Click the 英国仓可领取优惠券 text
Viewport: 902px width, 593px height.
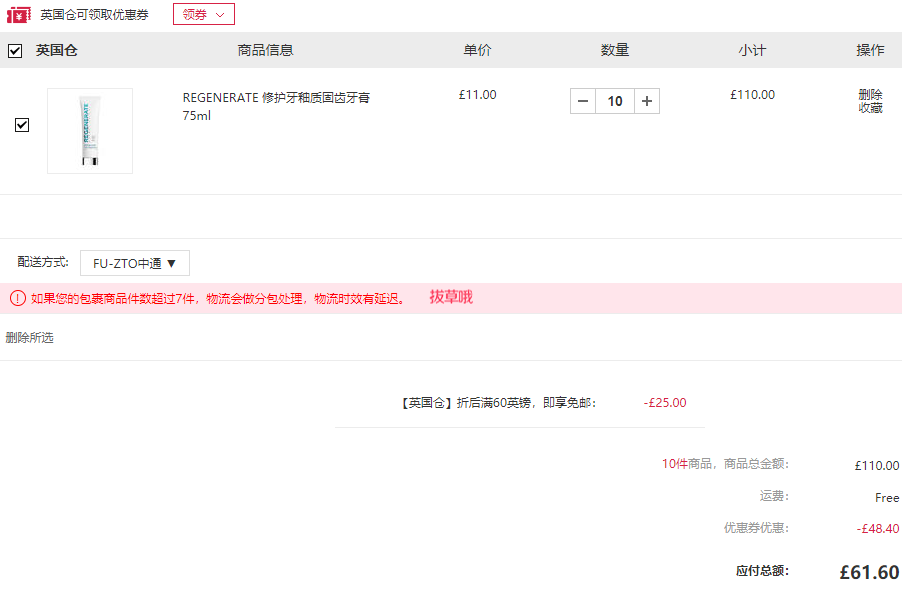(x=94, y=15)
